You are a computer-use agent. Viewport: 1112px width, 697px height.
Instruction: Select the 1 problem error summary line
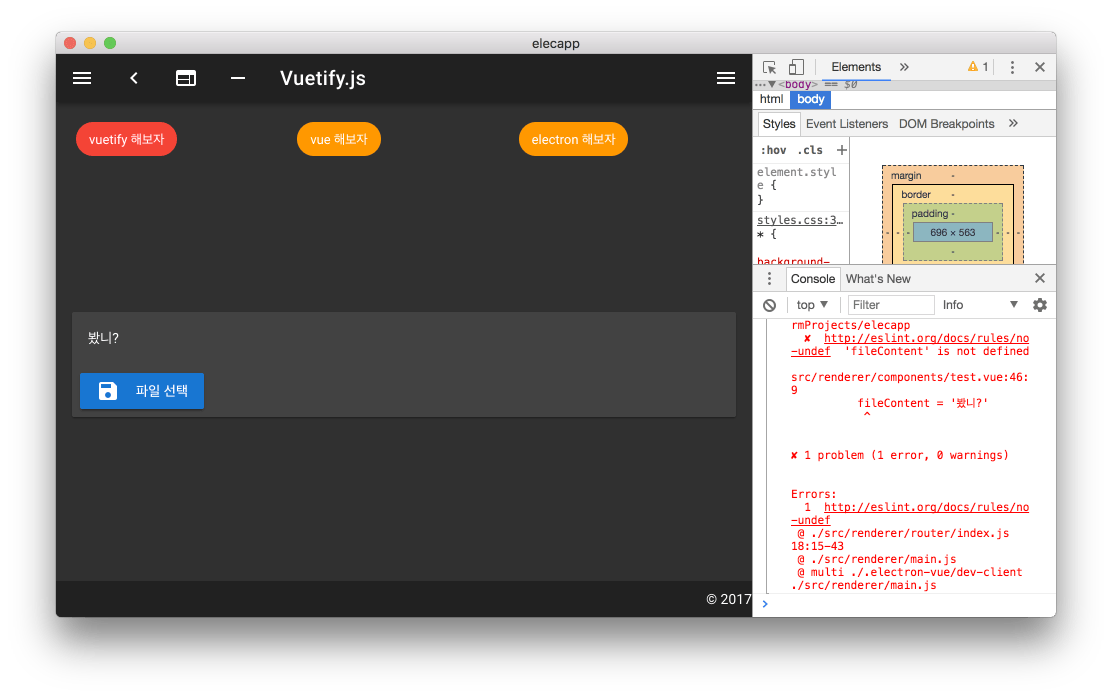[x=899, y=455]
